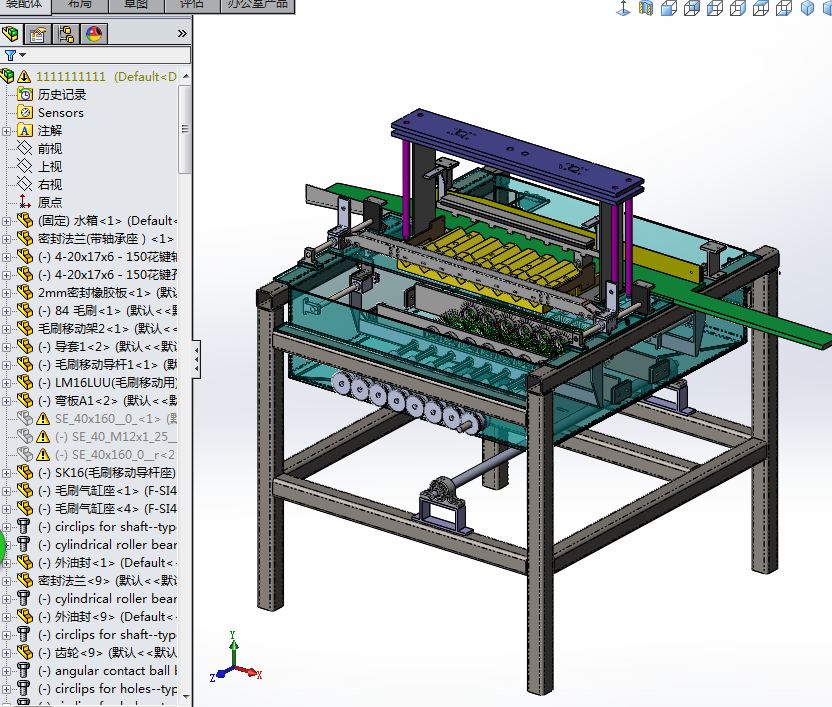Screen dimensions: 832x707
Task: Click the 上视 plane icon
Action: 25,167
